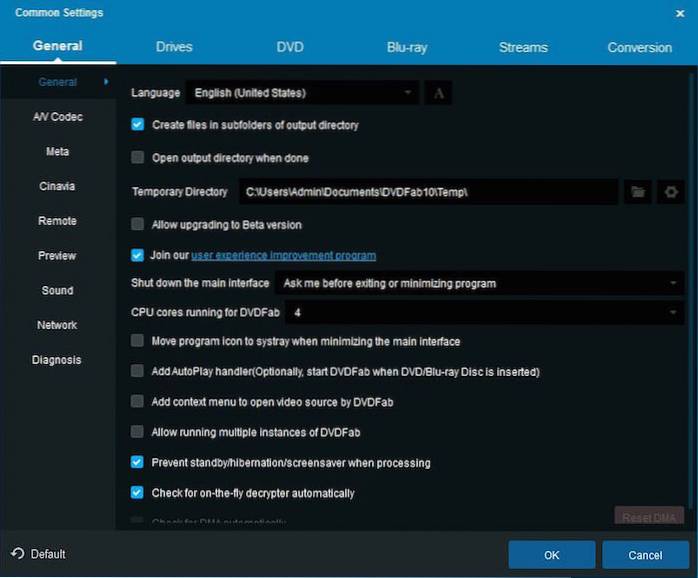Screen dimensions: 698x578
Task: Select A/V Codec in the sidebar
Action: point(57,117)
